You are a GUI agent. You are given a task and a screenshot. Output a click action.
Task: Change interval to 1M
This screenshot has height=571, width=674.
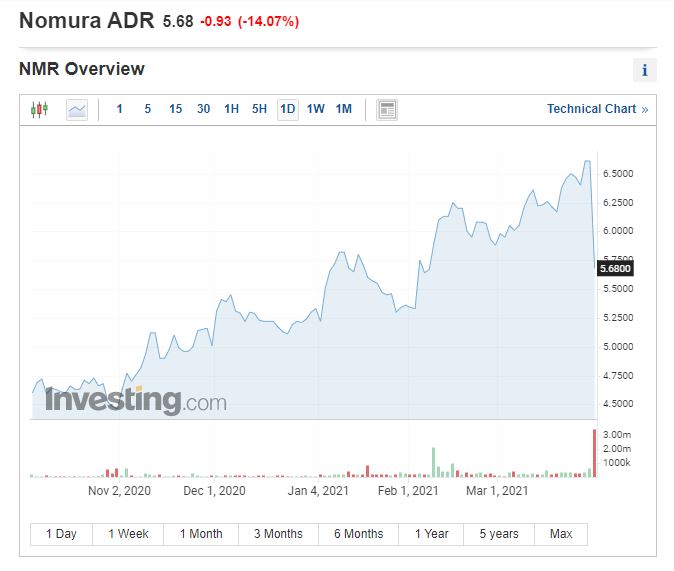(344, 109)
